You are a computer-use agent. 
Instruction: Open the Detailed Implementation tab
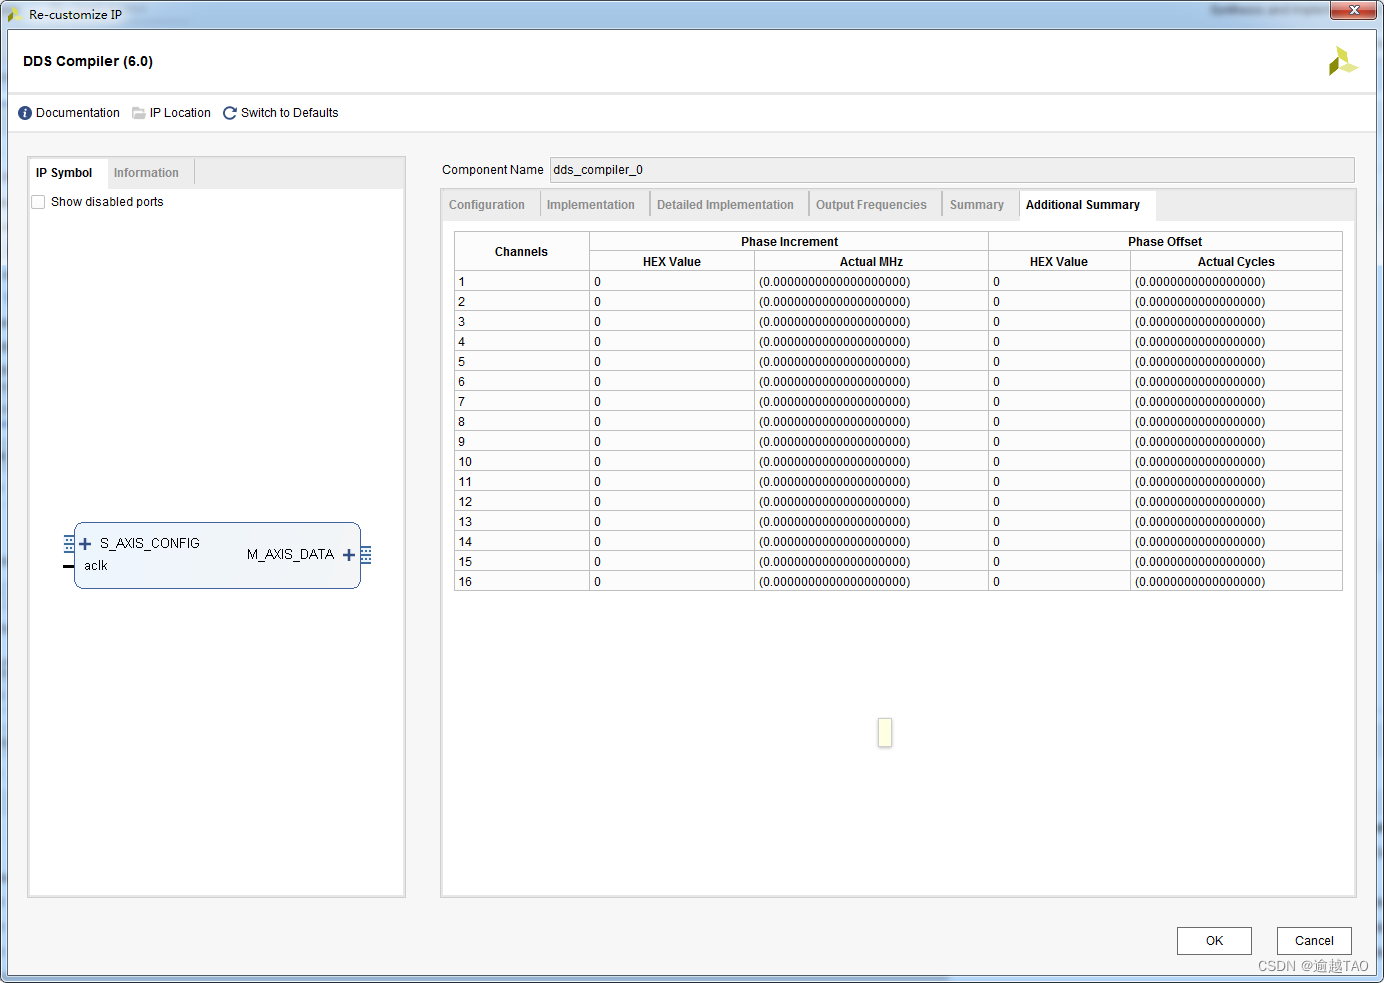pos(725,205)
